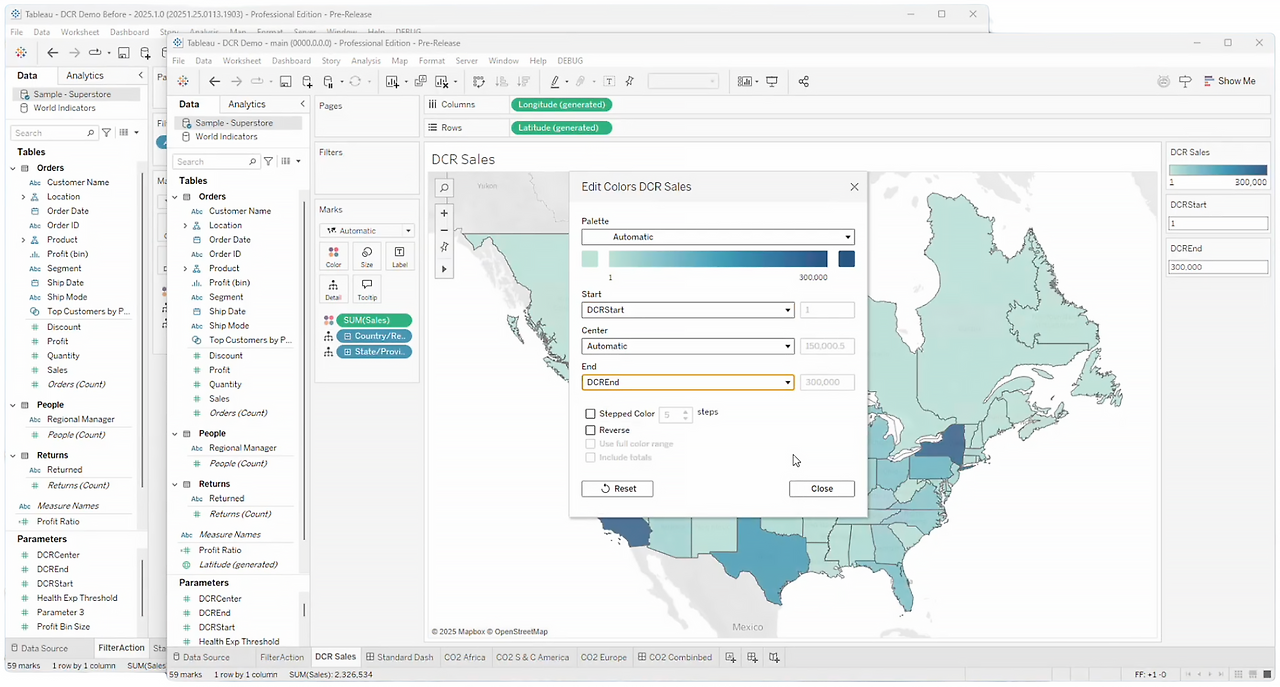Click the Tooltip card in Marks
This screenshot has height=687, width=1280.
click(x=367, y=290)
